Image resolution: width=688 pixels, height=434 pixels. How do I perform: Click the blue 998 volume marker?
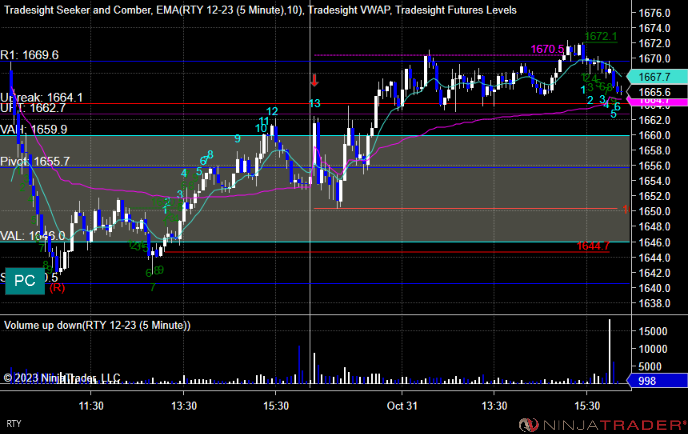click(x=657, y=381)
